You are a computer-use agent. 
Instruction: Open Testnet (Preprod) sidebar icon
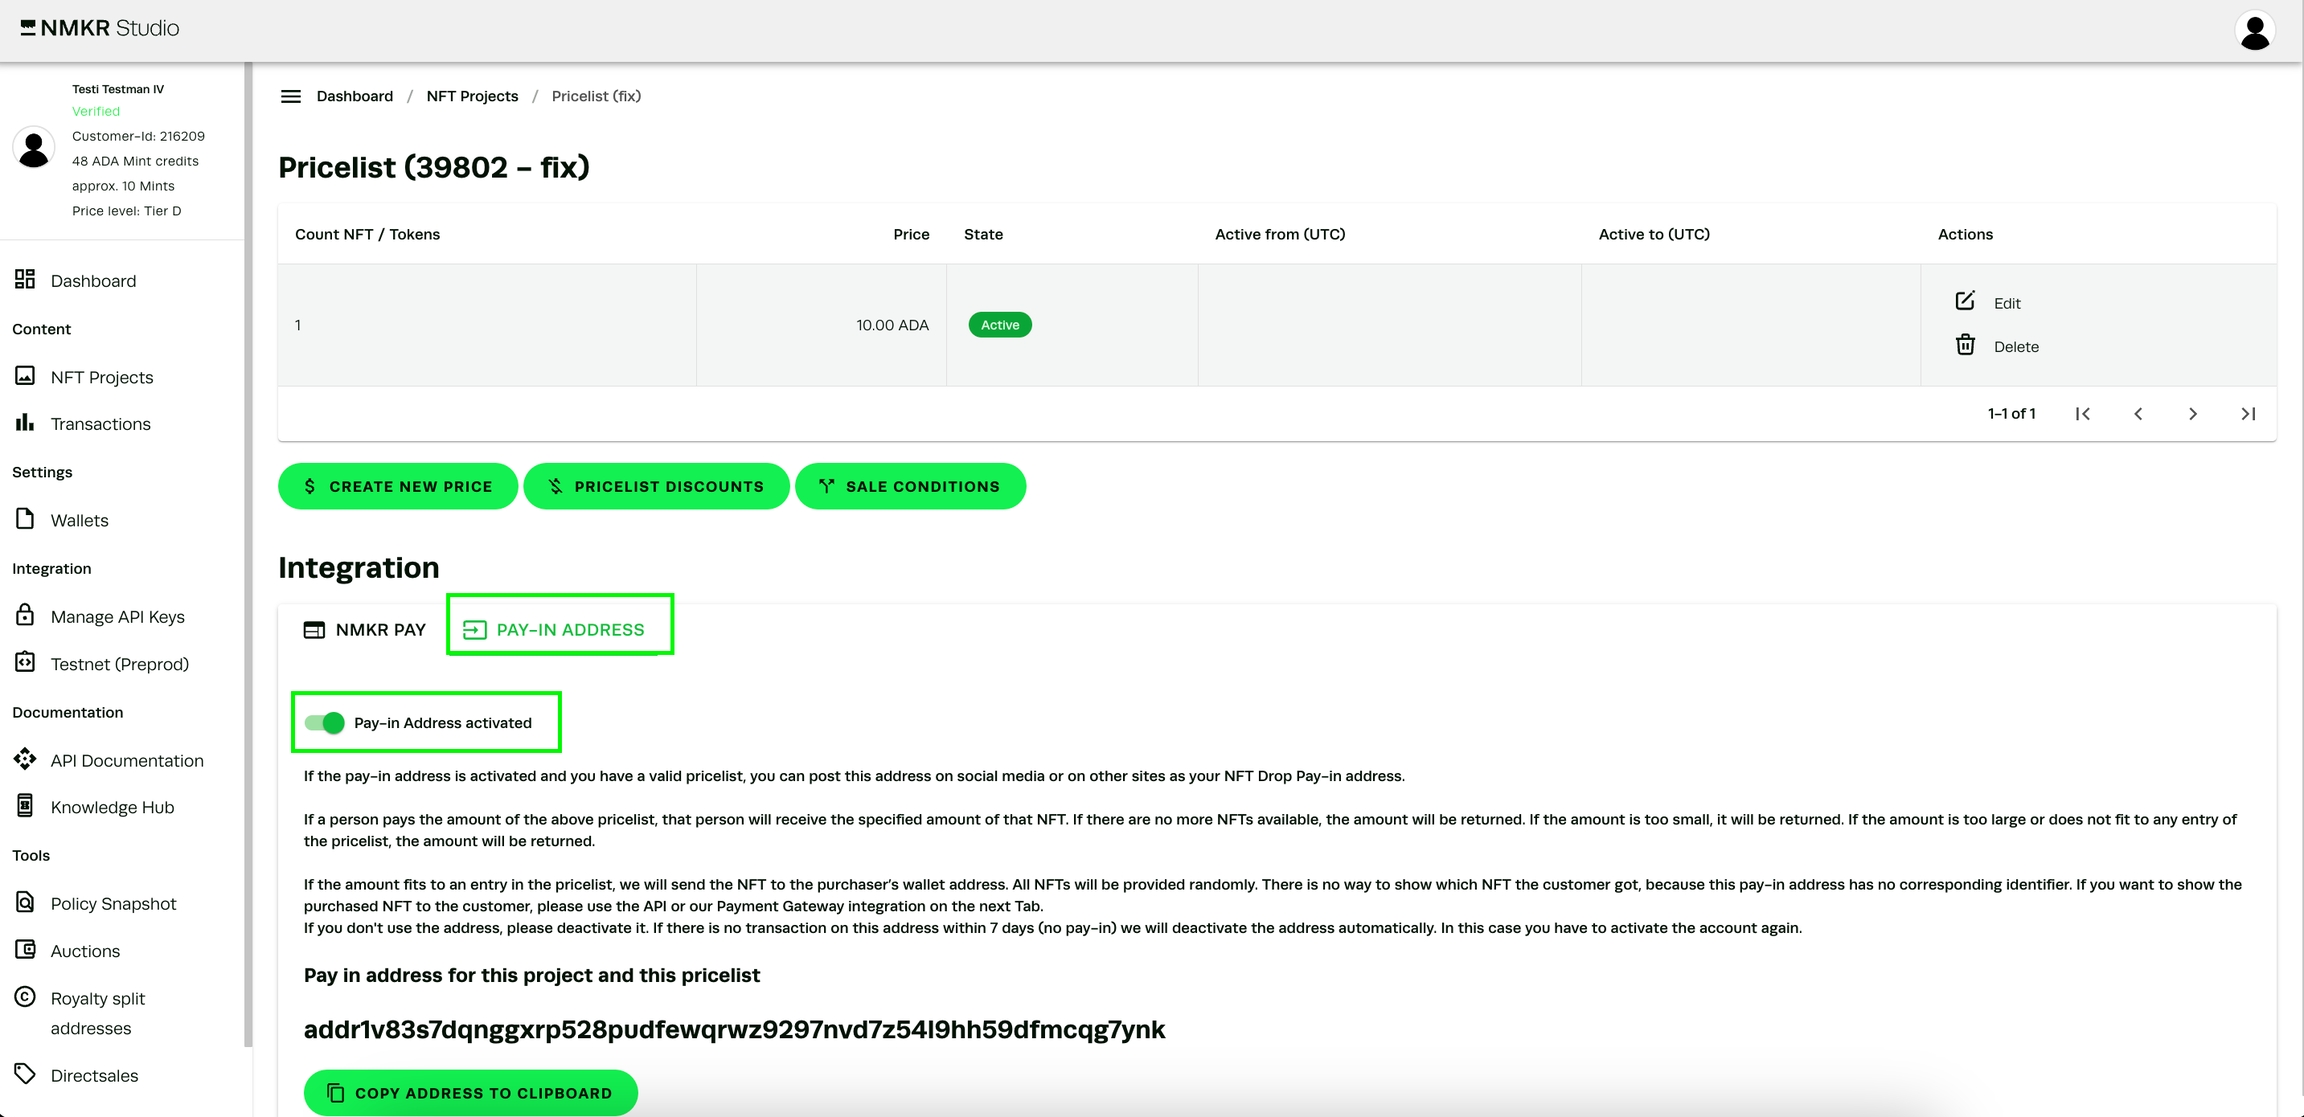click(25, 663)
